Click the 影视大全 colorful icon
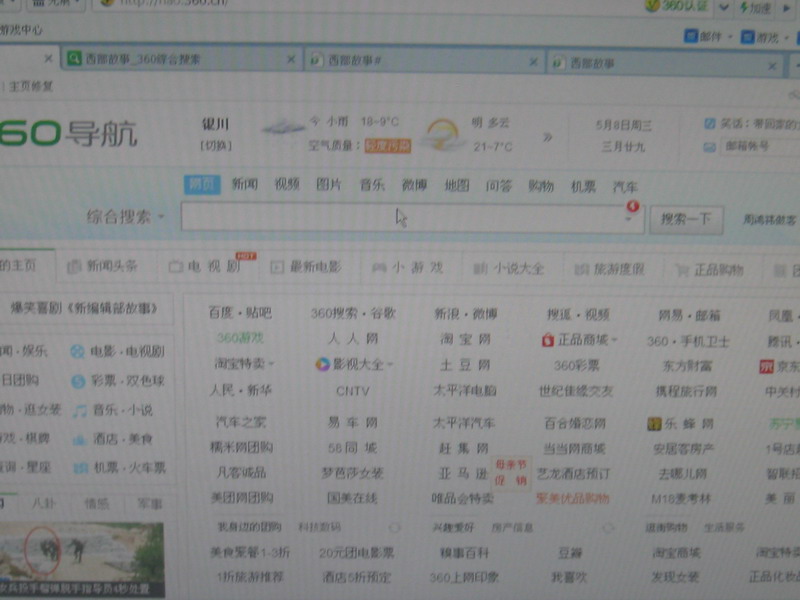This screenshot has width=800, height=600. pyautogui.click(x=322, y=364)
